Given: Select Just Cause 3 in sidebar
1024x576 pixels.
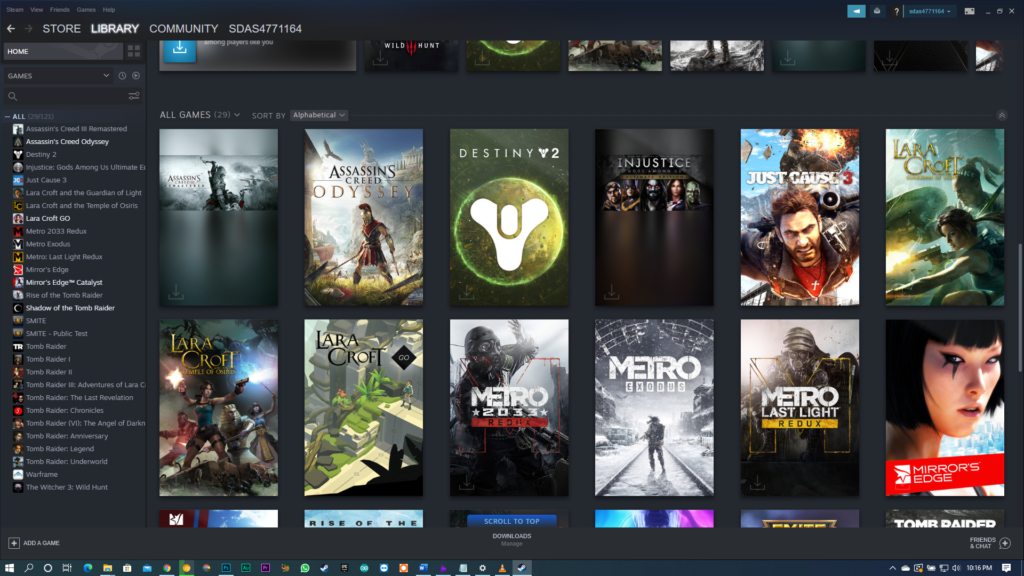Looking at the screenshot, I should 46,180.
